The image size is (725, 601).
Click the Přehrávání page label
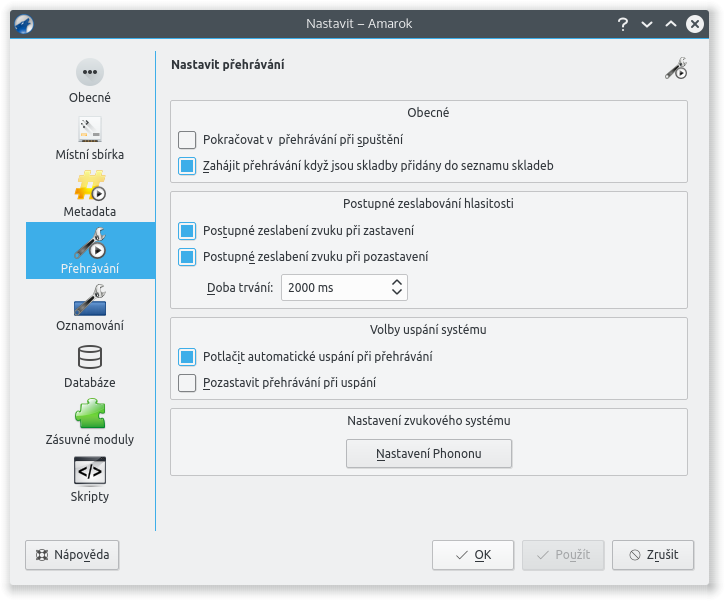coord(90,269)
